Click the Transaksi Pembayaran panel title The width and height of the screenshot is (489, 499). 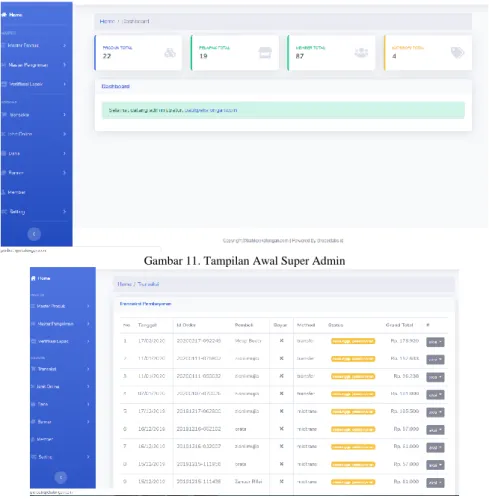click(145, 304)
